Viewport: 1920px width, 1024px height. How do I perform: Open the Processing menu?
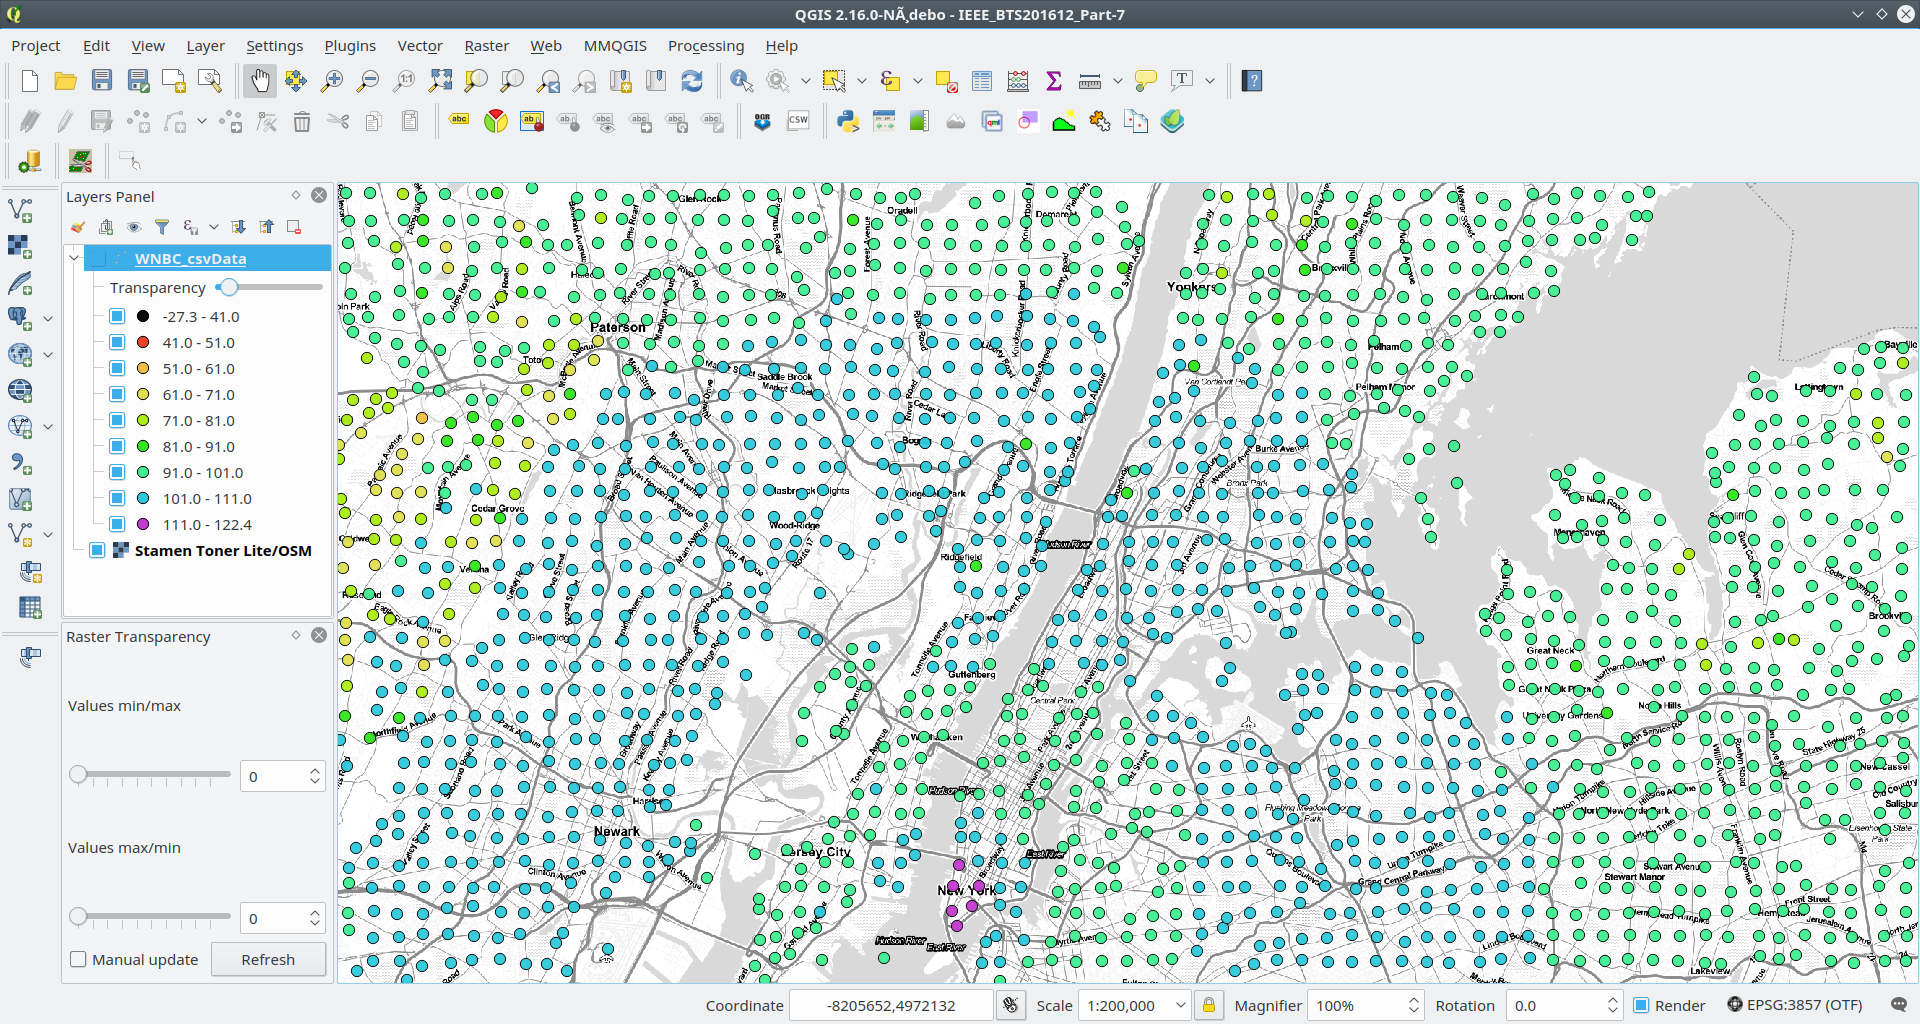pos(706,46)
